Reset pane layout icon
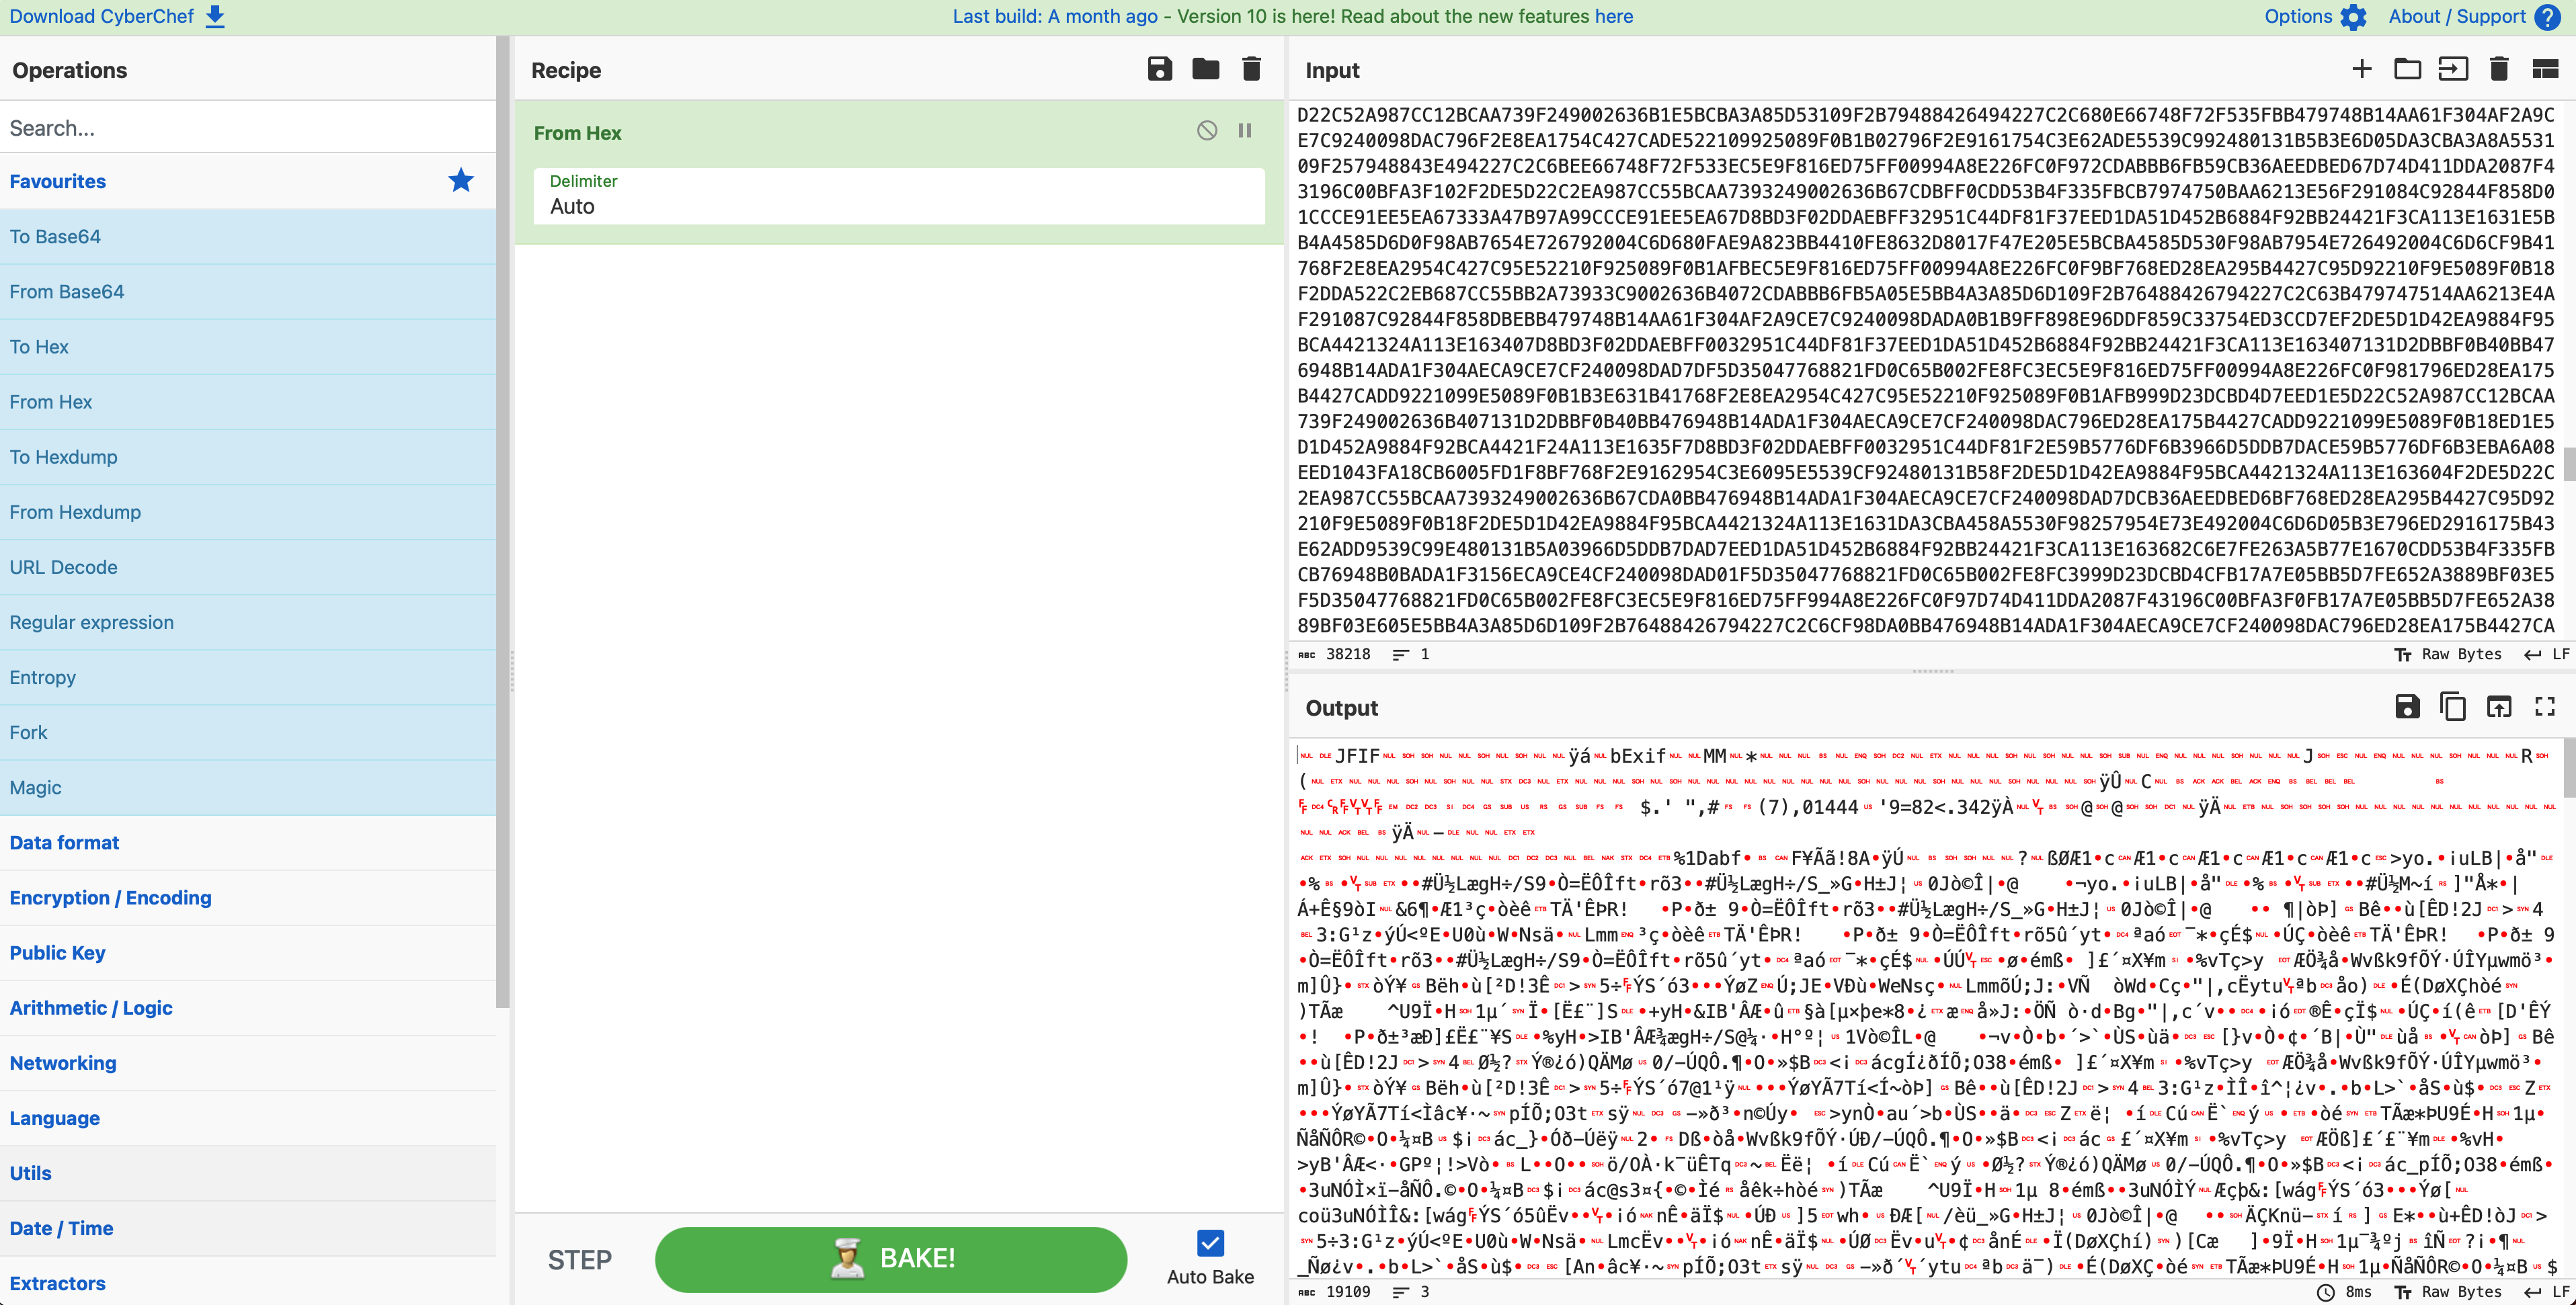Viewport: 2576px width, 1305px height. (2545, 69)
